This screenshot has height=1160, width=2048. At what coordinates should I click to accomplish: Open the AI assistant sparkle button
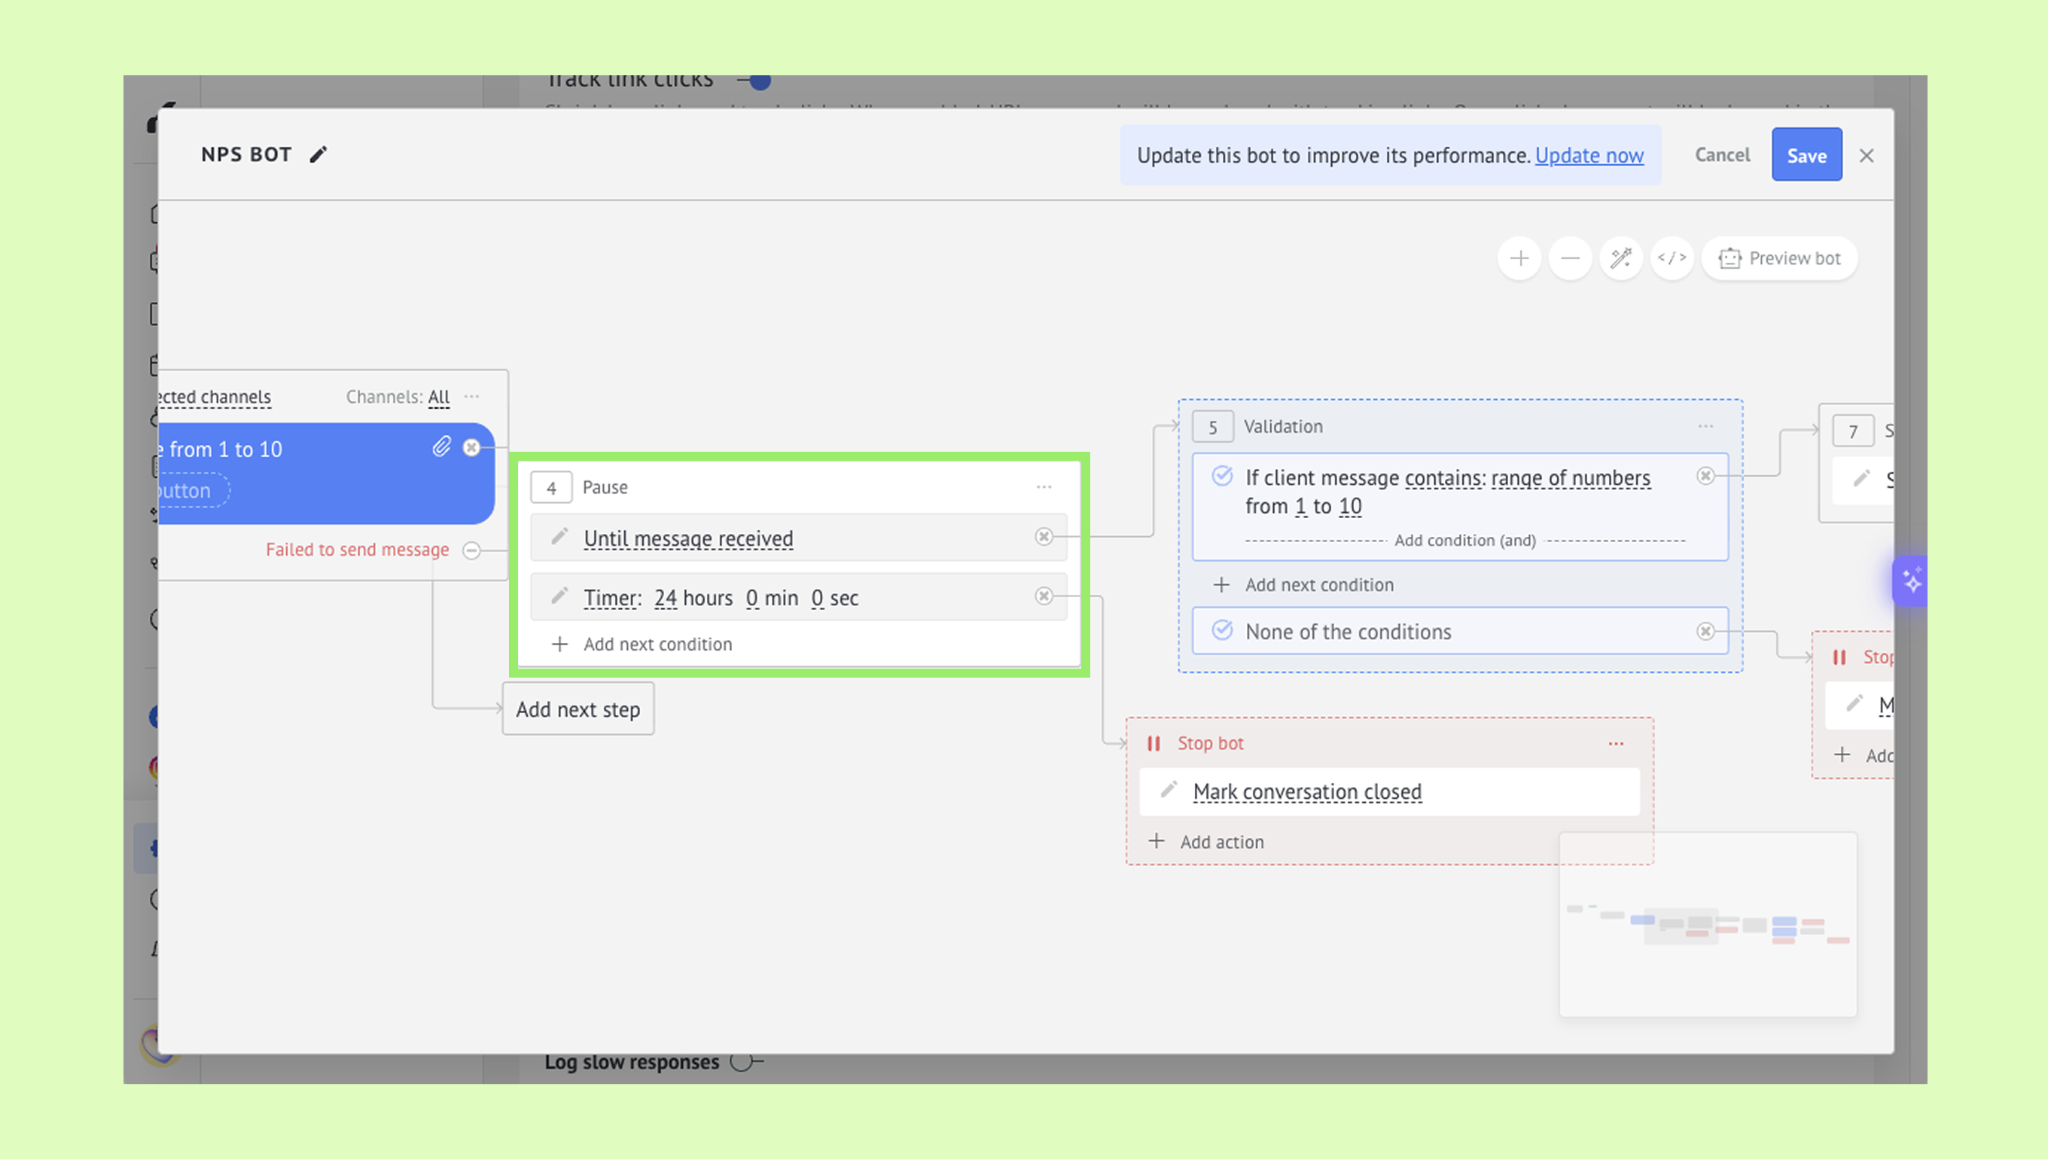[x=1911, y=581]
